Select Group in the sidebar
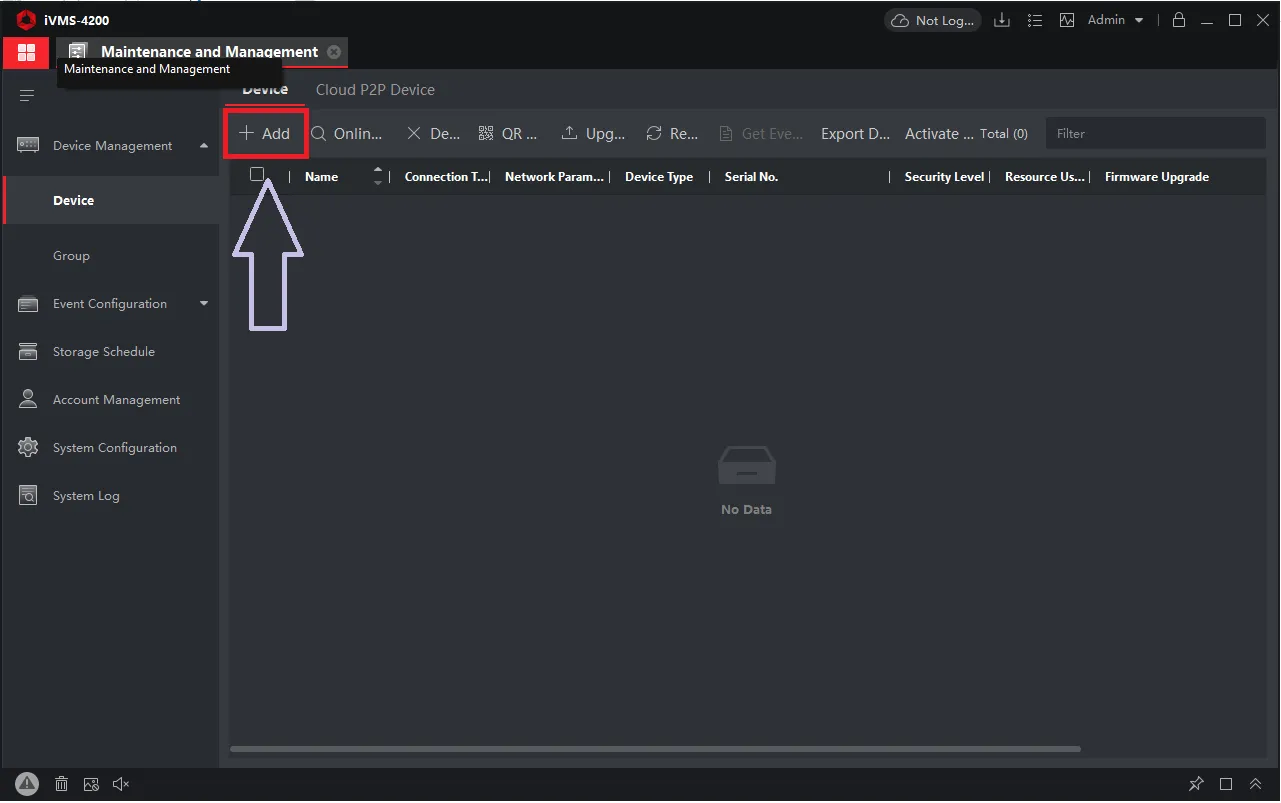Viewport: 1281px width, 803px height. (71, 256)
